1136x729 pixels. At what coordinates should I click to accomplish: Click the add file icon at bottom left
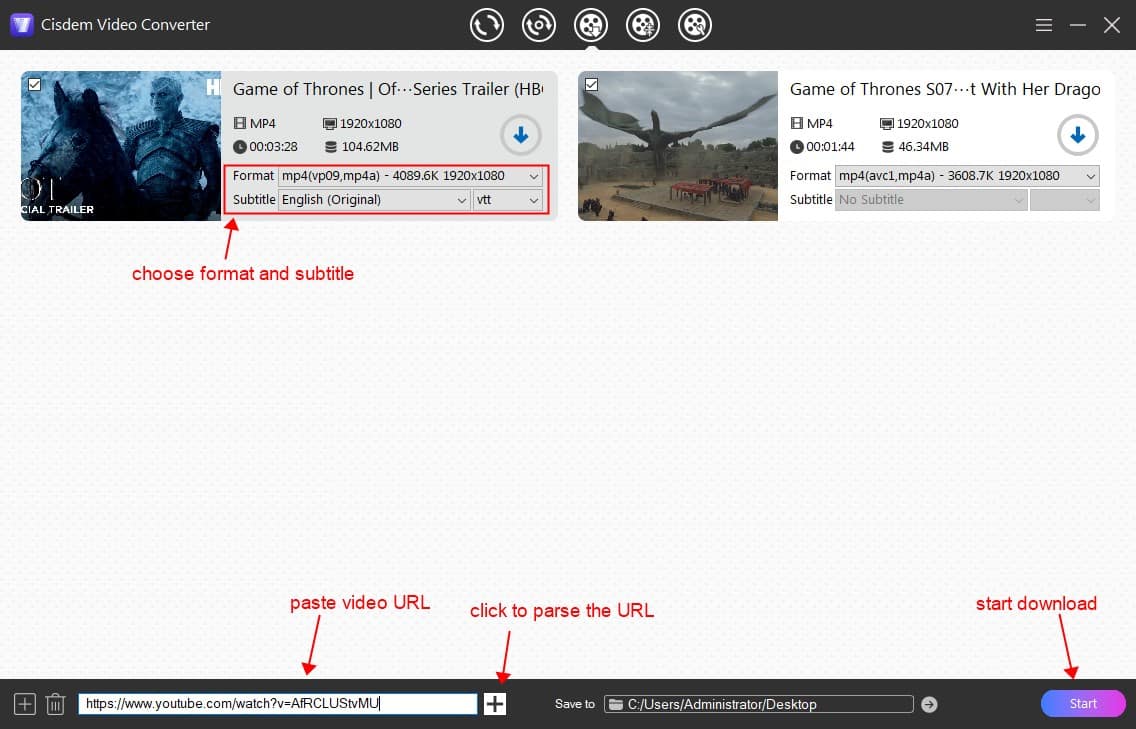pos(25,704)
